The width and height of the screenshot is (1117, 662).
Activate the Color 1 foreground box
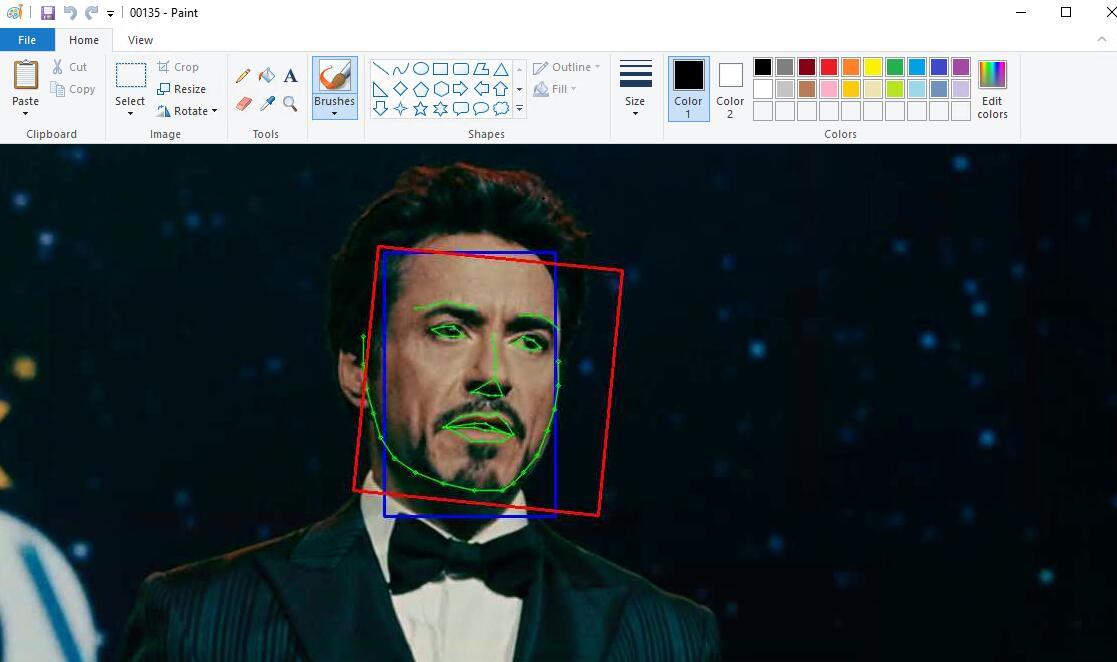(688, 89)
